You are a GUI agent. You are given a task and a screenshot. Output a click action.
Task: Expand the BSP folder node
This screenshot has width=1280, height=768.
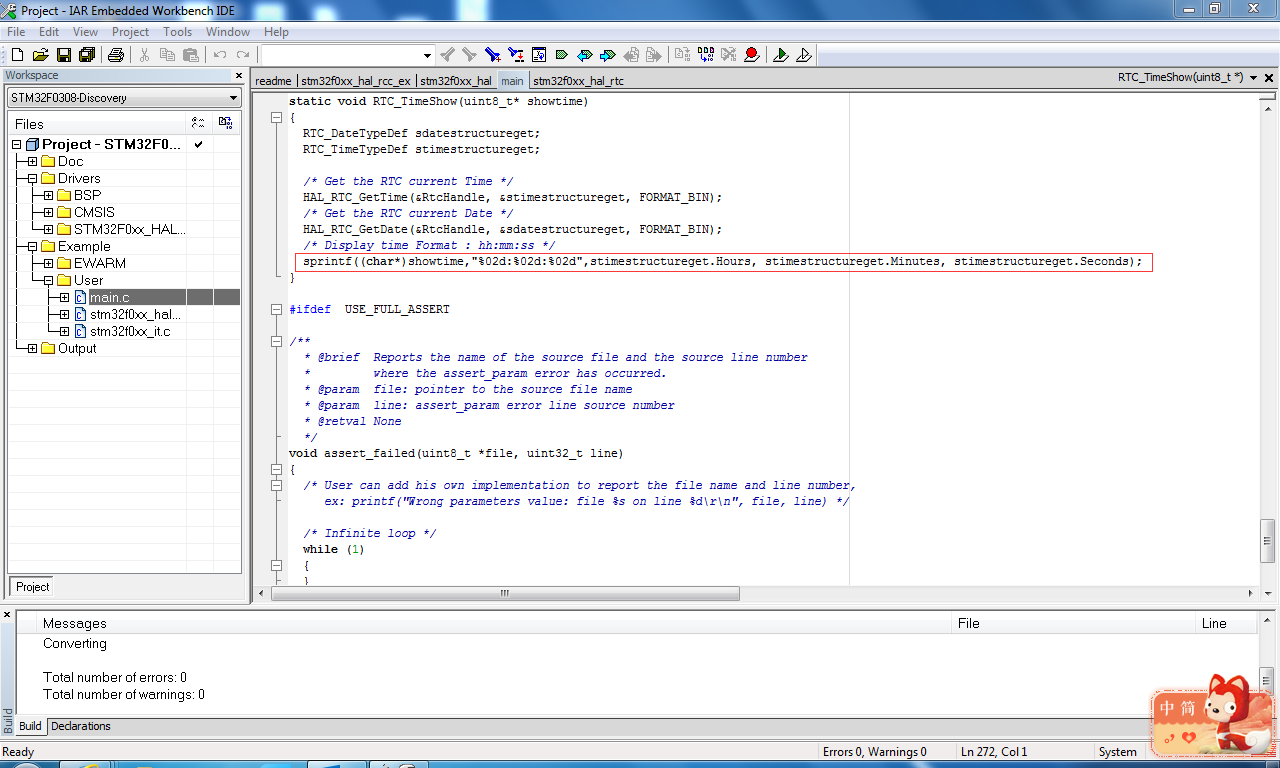(48, 195)
